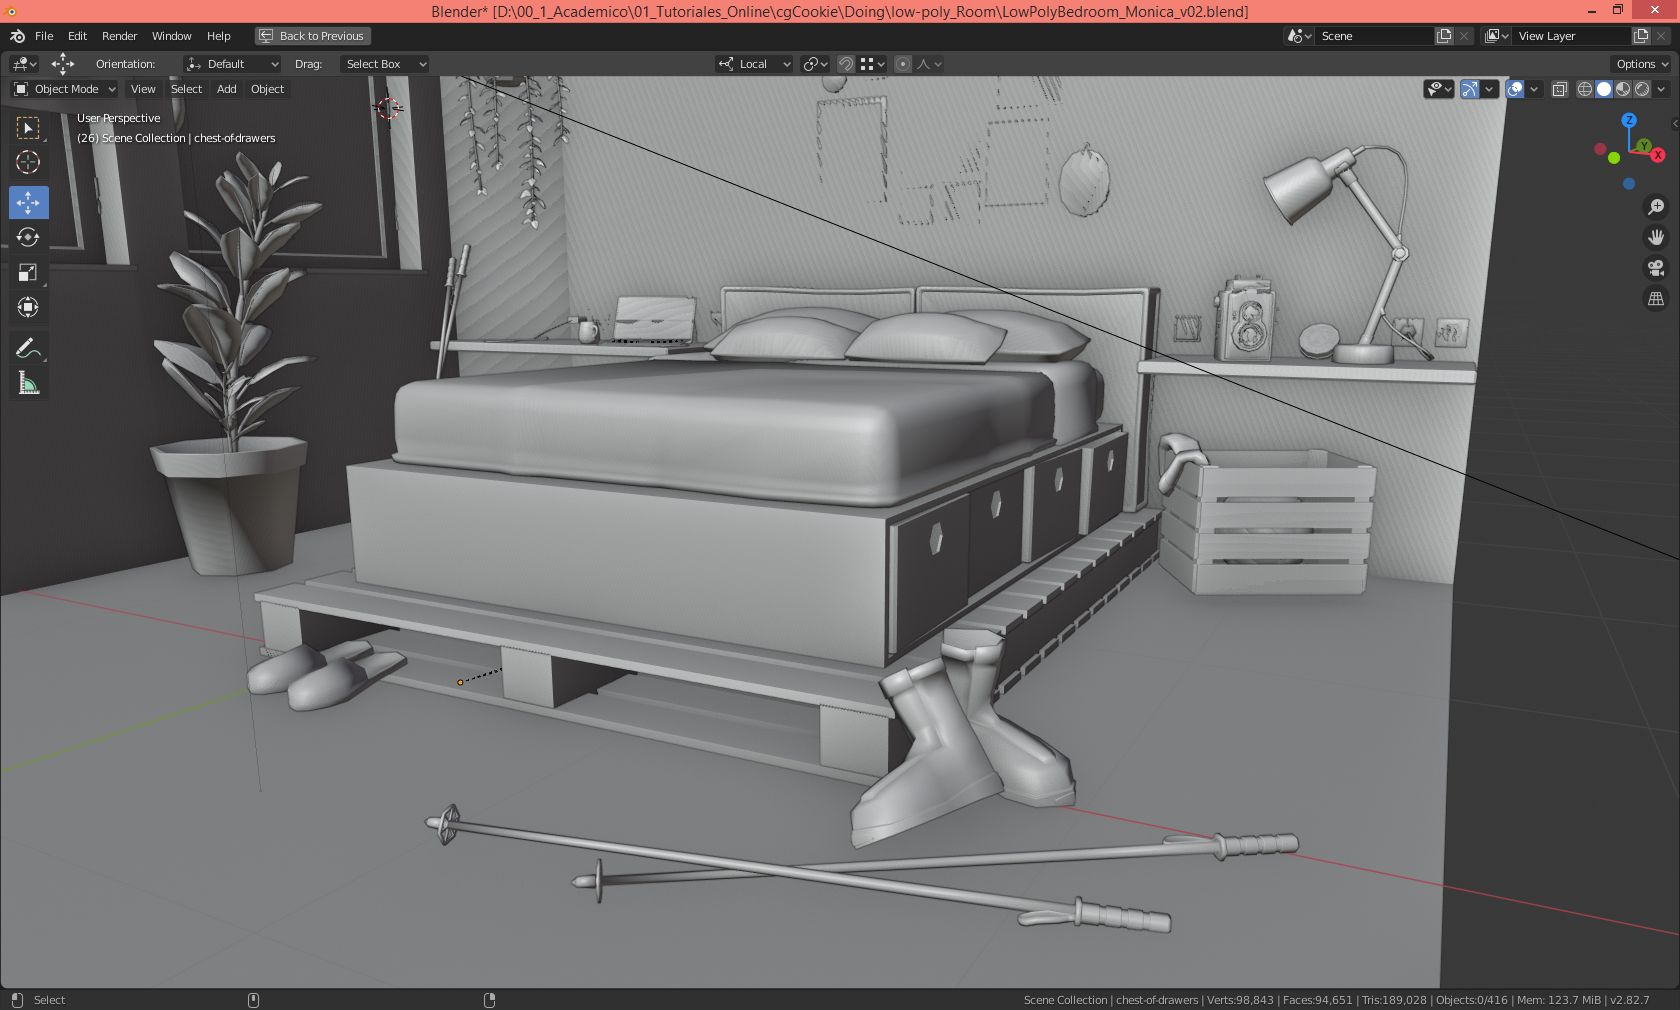Open the Edit menu
1680x1010 pixels.
click(x=77, y=36)
